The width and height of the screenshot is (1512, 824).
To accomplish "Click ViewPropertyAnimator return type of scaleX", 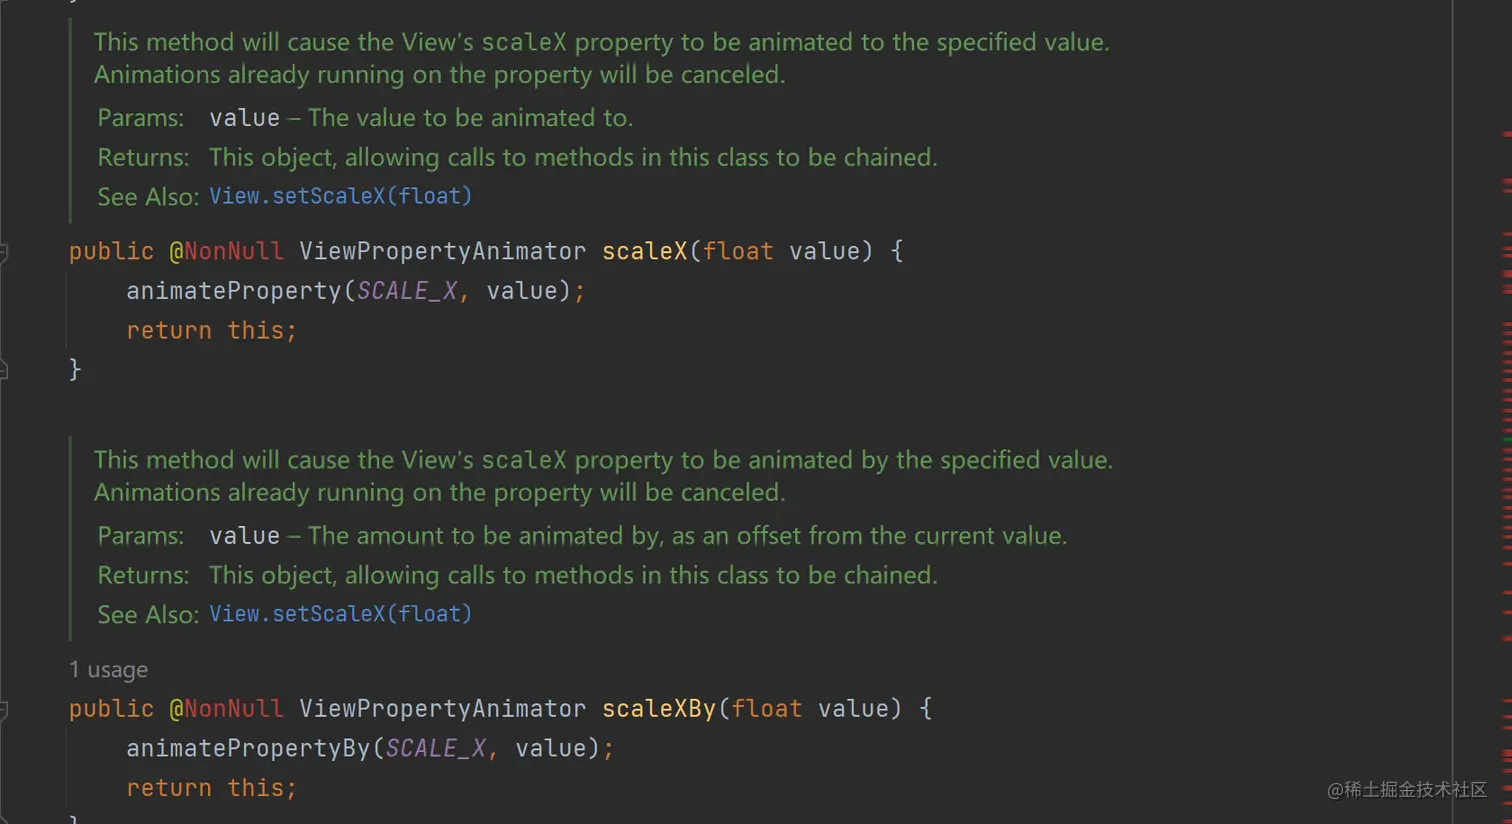I will tap(442, 251).
